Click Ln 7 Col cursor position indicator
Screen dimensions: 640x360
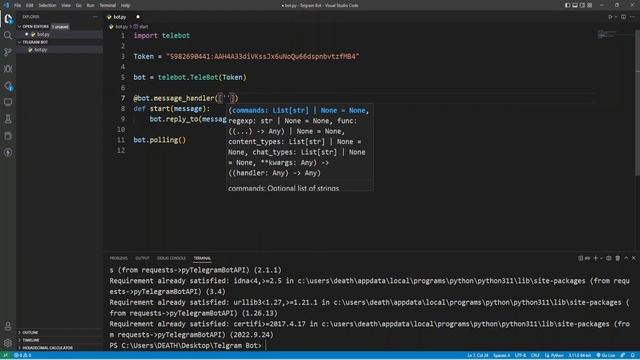pos(478,356)
